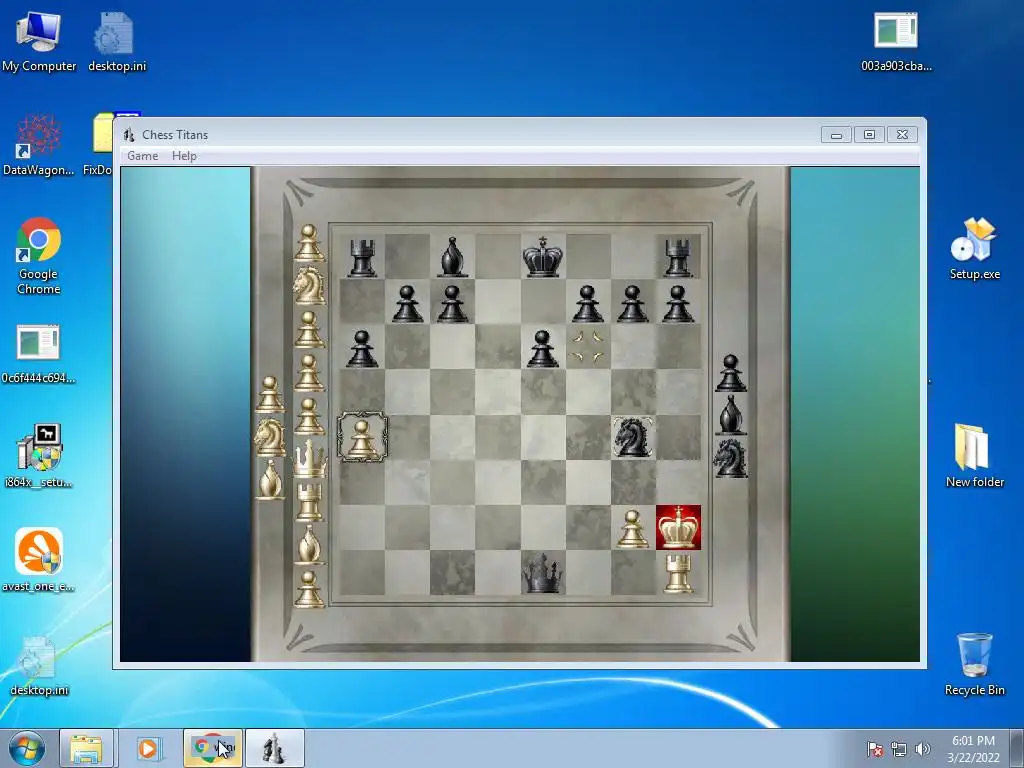Click the black king on the top row
The width and height of the screenshot is (1024, 768).
click(x=543, y=257)
